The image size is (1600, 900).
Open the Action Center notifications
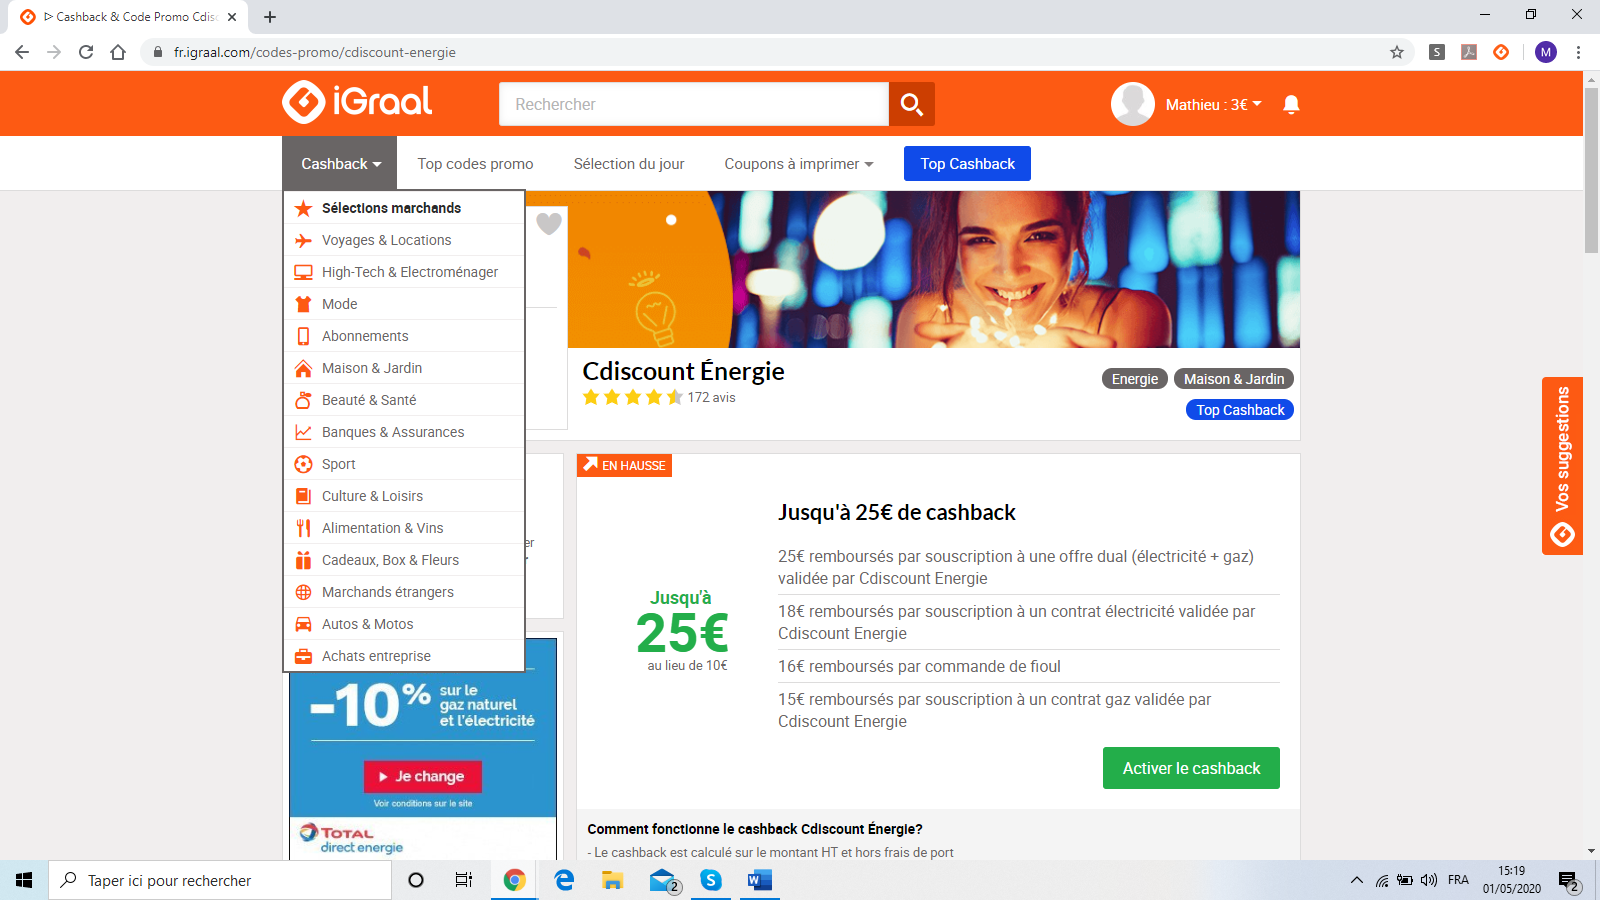pos(1569,881)
